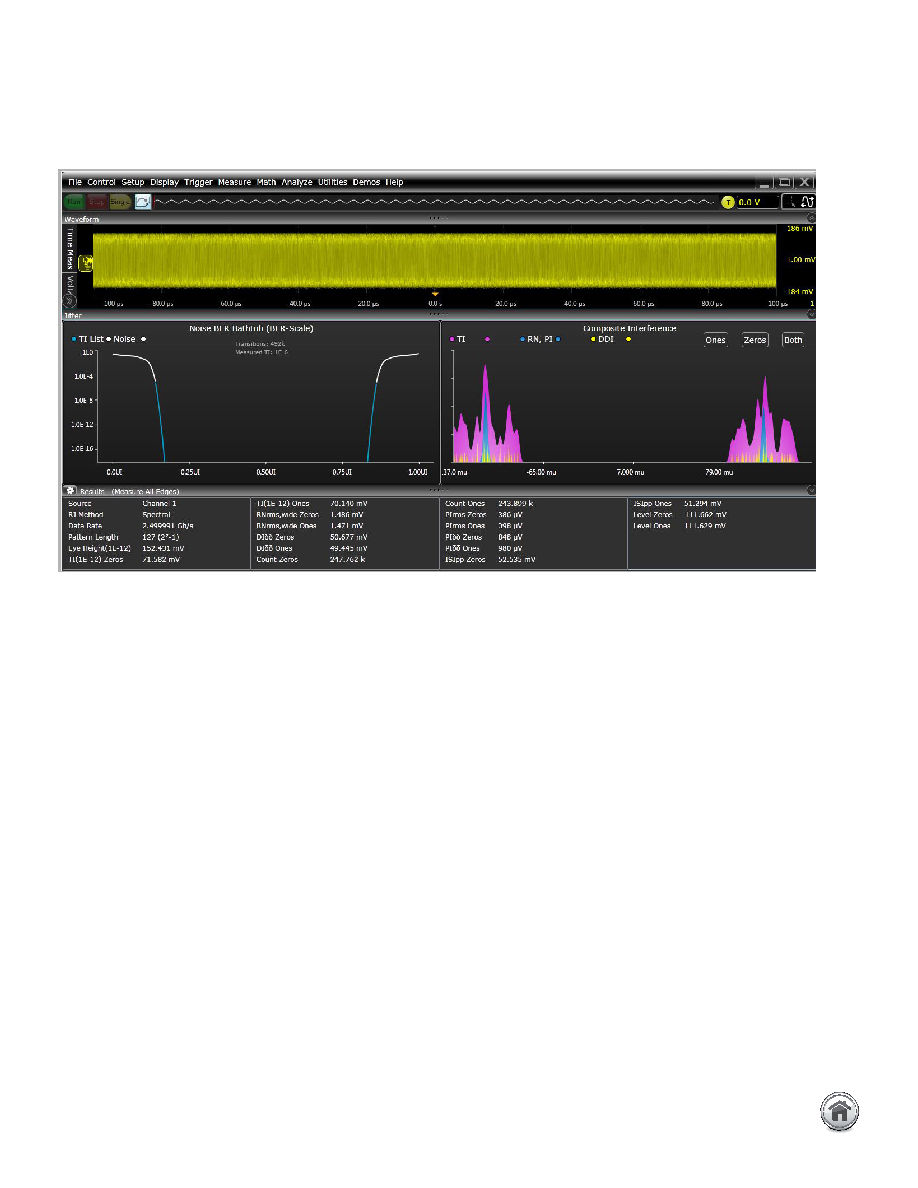Select the Time Meas side tab

[x=70, y=249]
